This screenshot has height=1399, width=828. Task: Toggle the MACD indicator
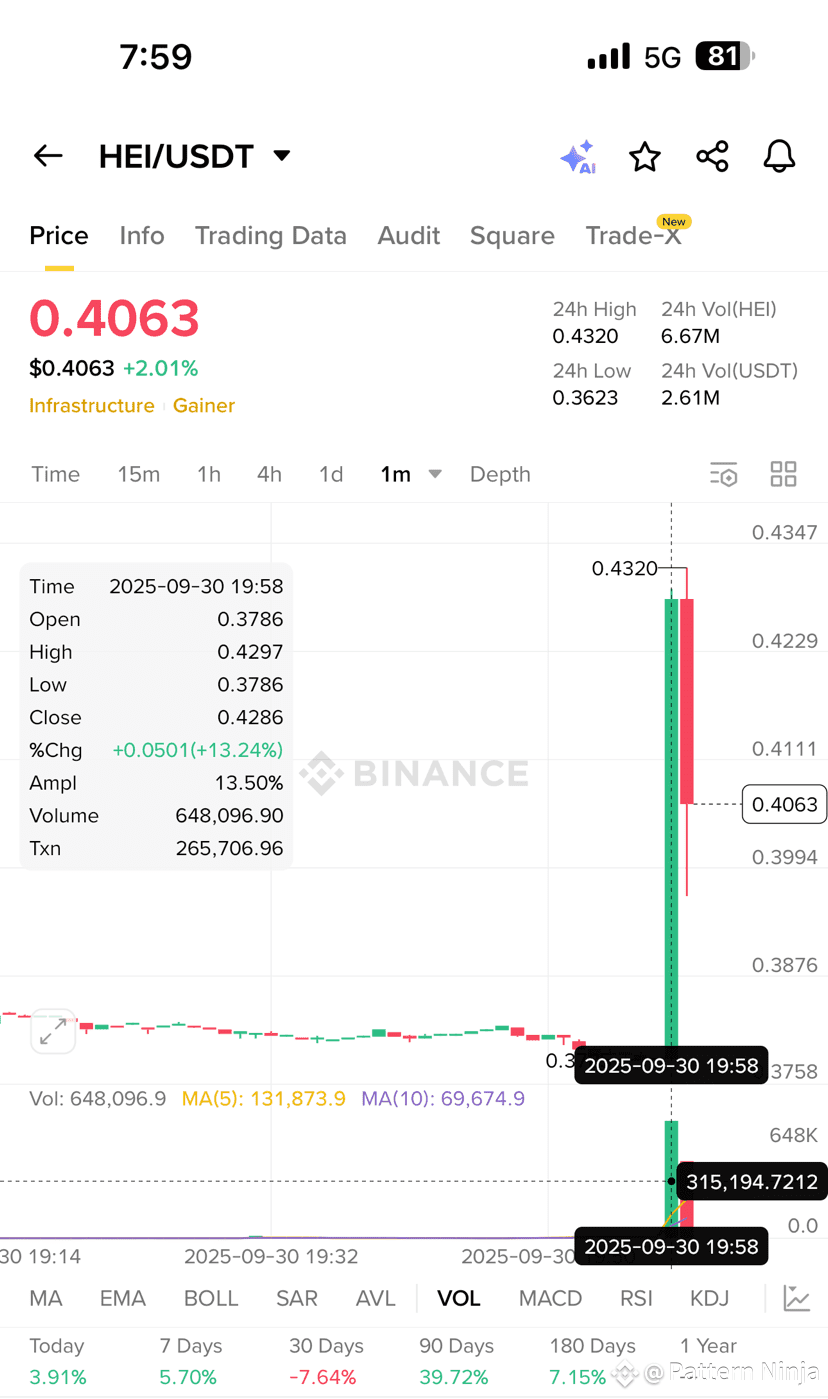550,1298
